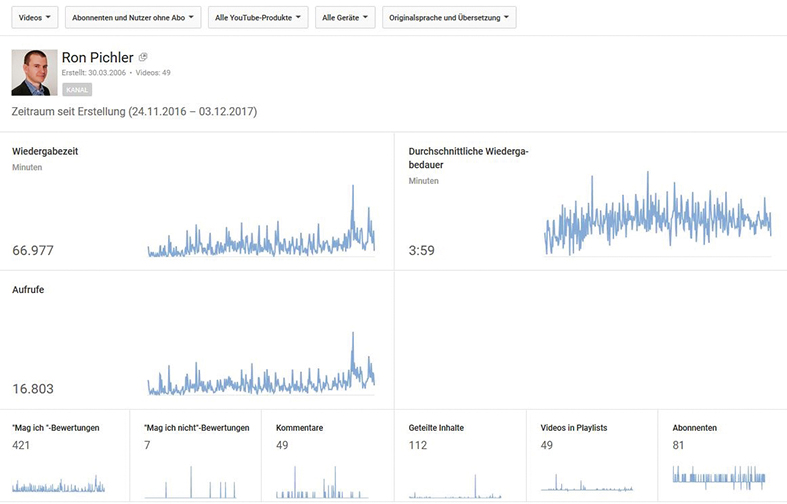Open the Kommentare stats
787x504 pixels.
tap(299, 428)
